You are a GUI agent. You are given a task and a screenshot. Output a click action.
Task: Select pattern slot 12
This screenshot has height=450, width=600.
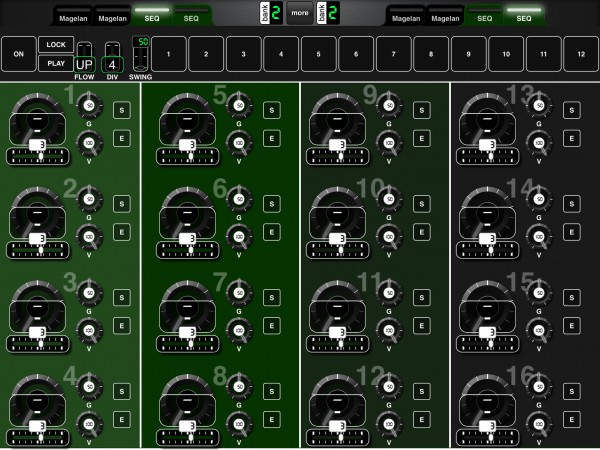pos(581,54)
